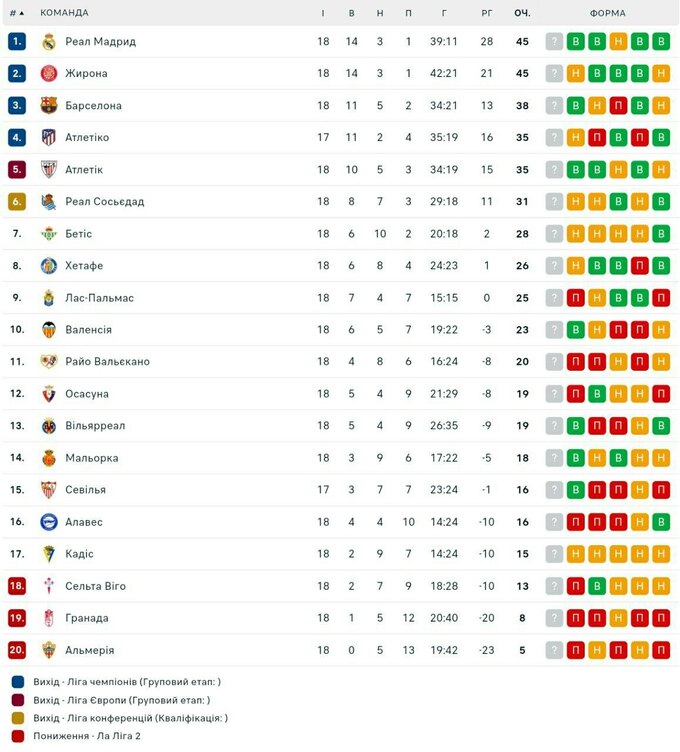Click the Almería club crest
This screenshot has height=752, width=680.
coord(49,650)
